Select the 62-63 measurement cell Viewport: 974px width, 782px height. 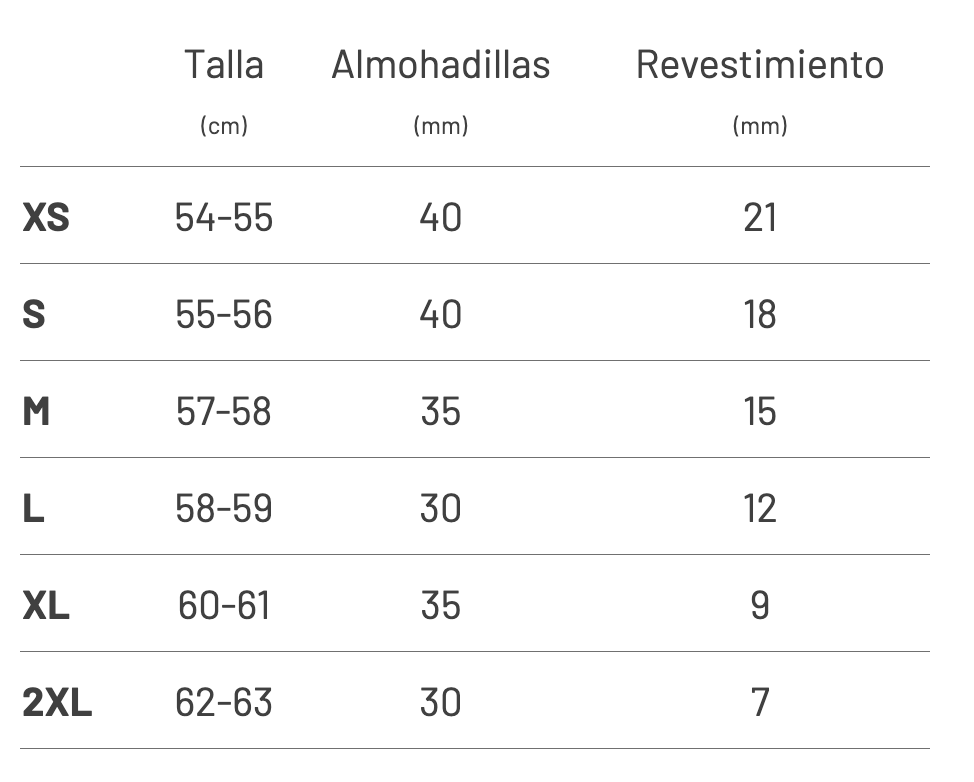(224, 702)
